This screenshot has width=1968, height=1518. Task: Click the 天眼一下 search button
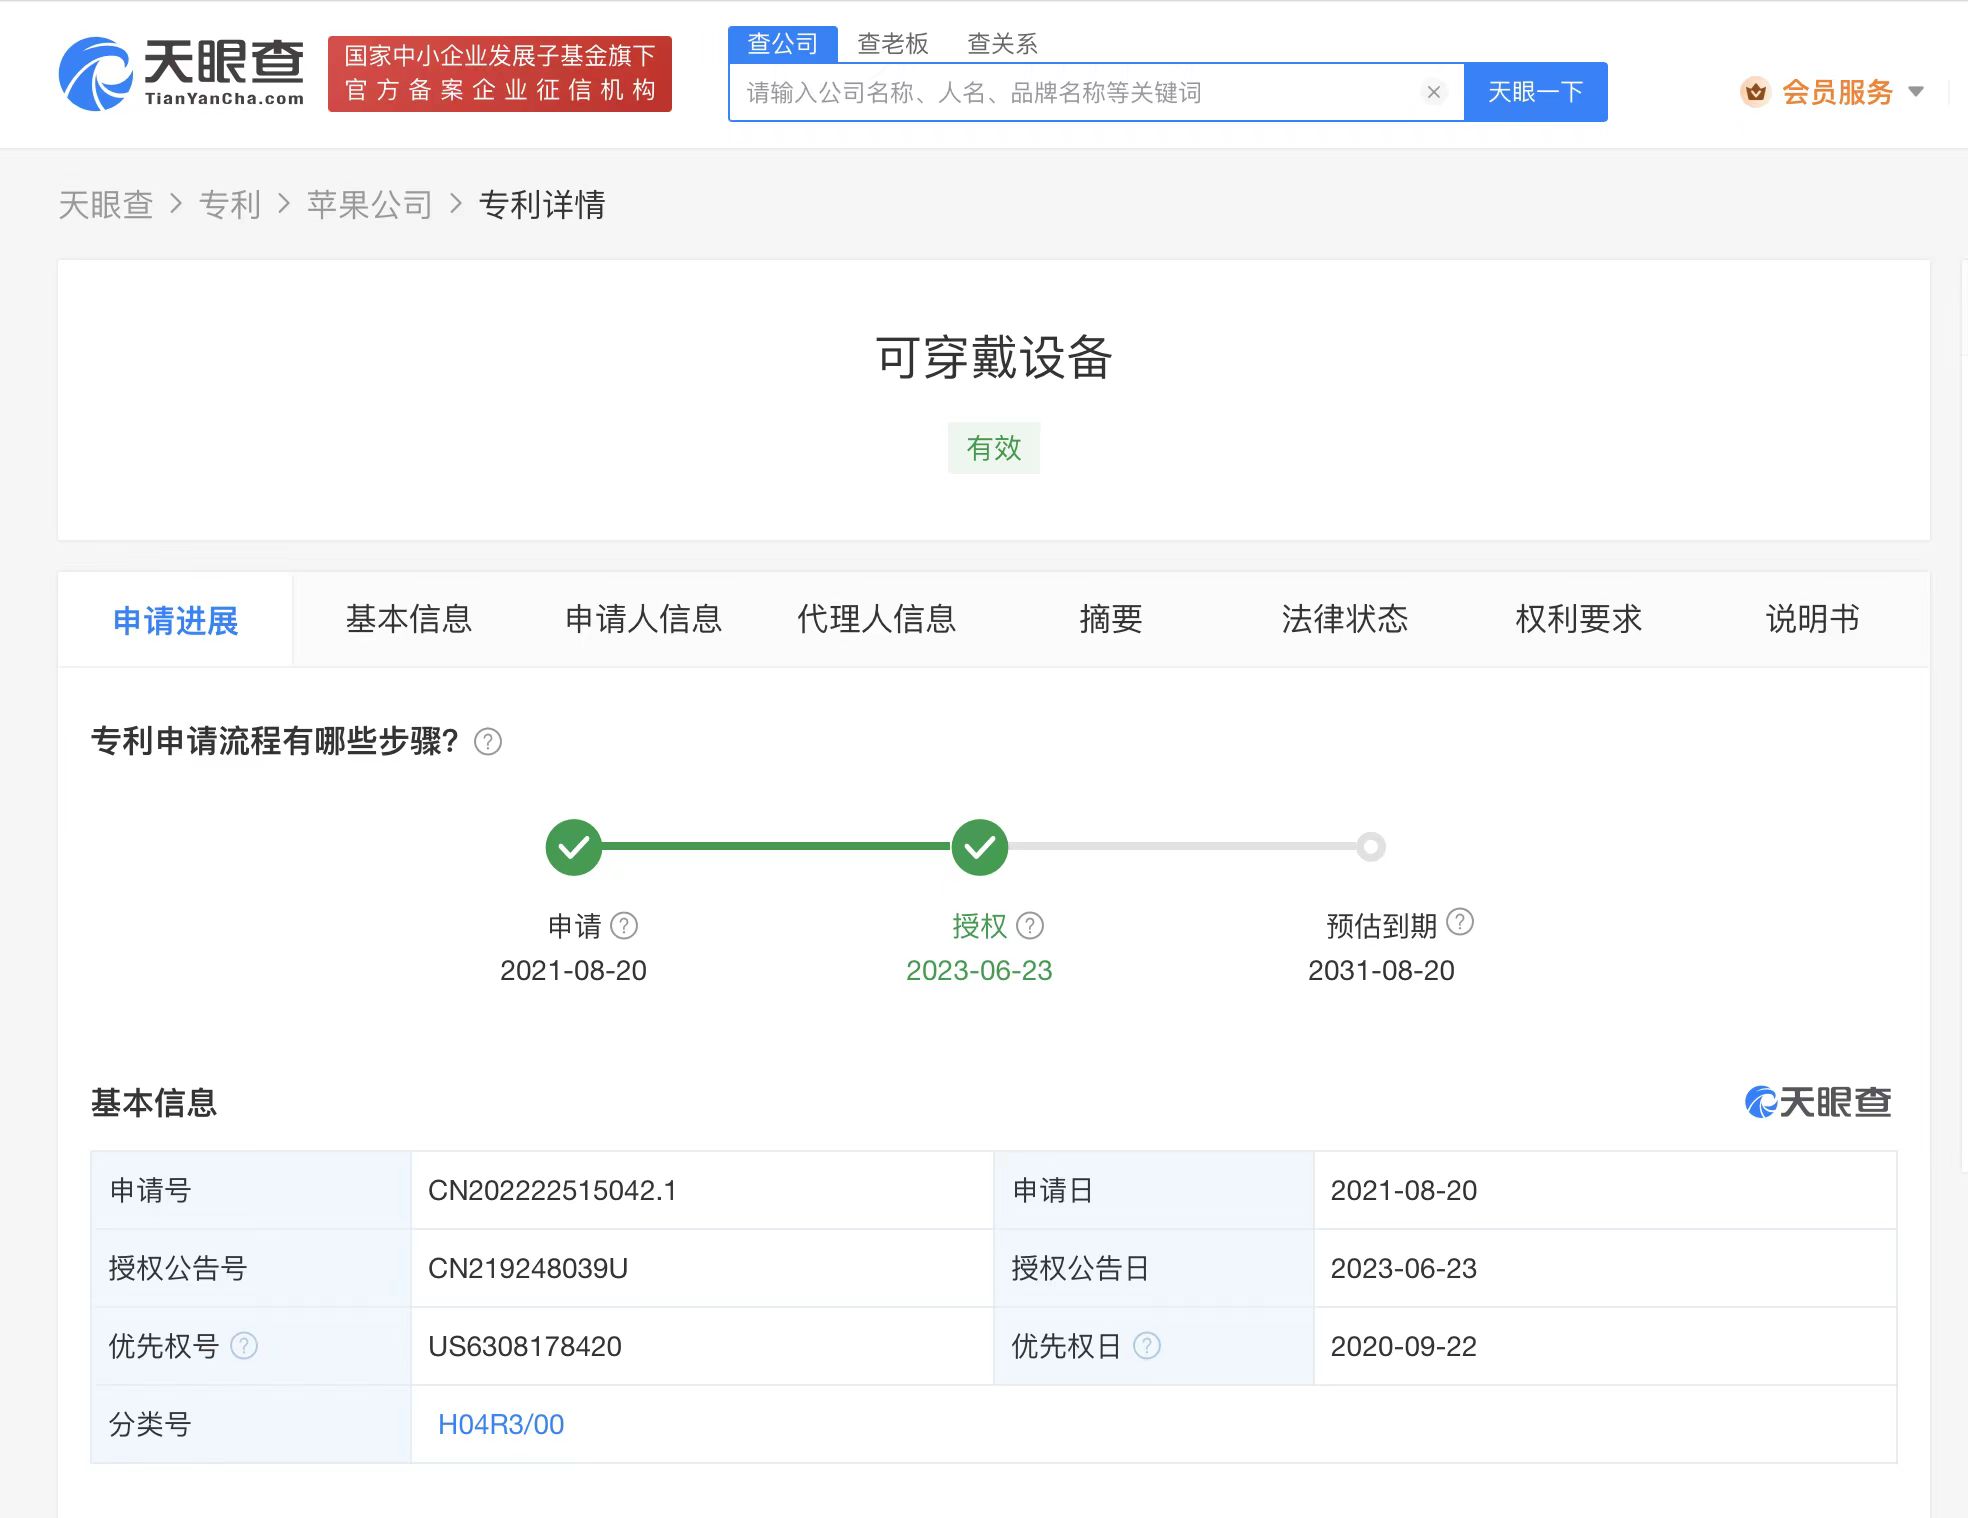[1536, 92]
